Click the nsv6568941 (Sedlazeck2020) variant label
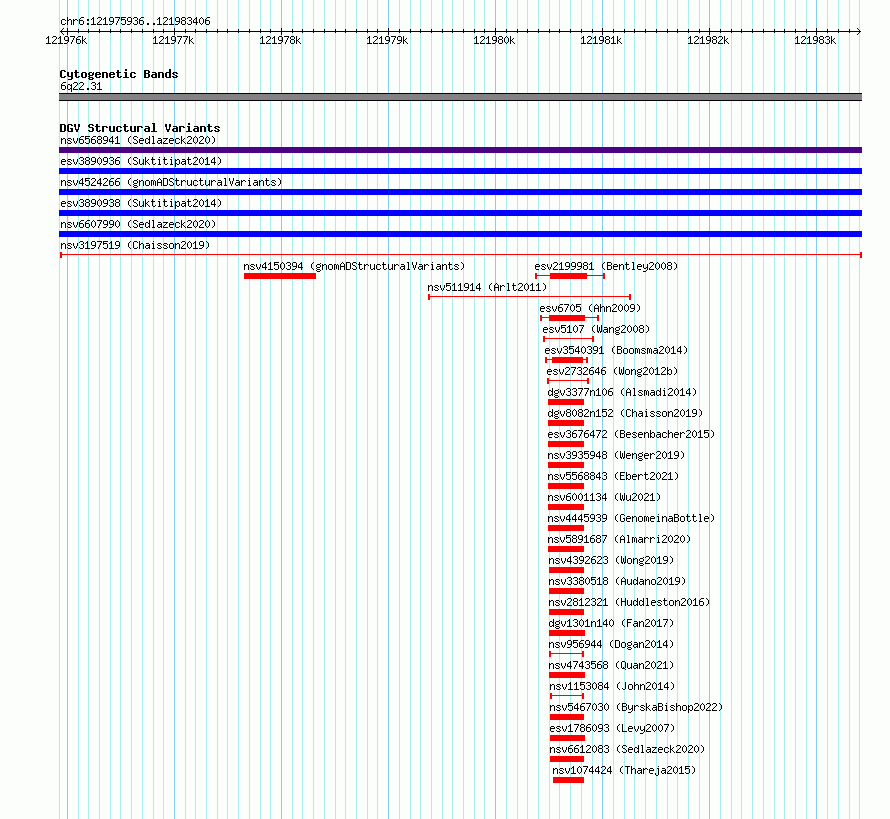This screenshot has width=890, height=819. (138, 140)
